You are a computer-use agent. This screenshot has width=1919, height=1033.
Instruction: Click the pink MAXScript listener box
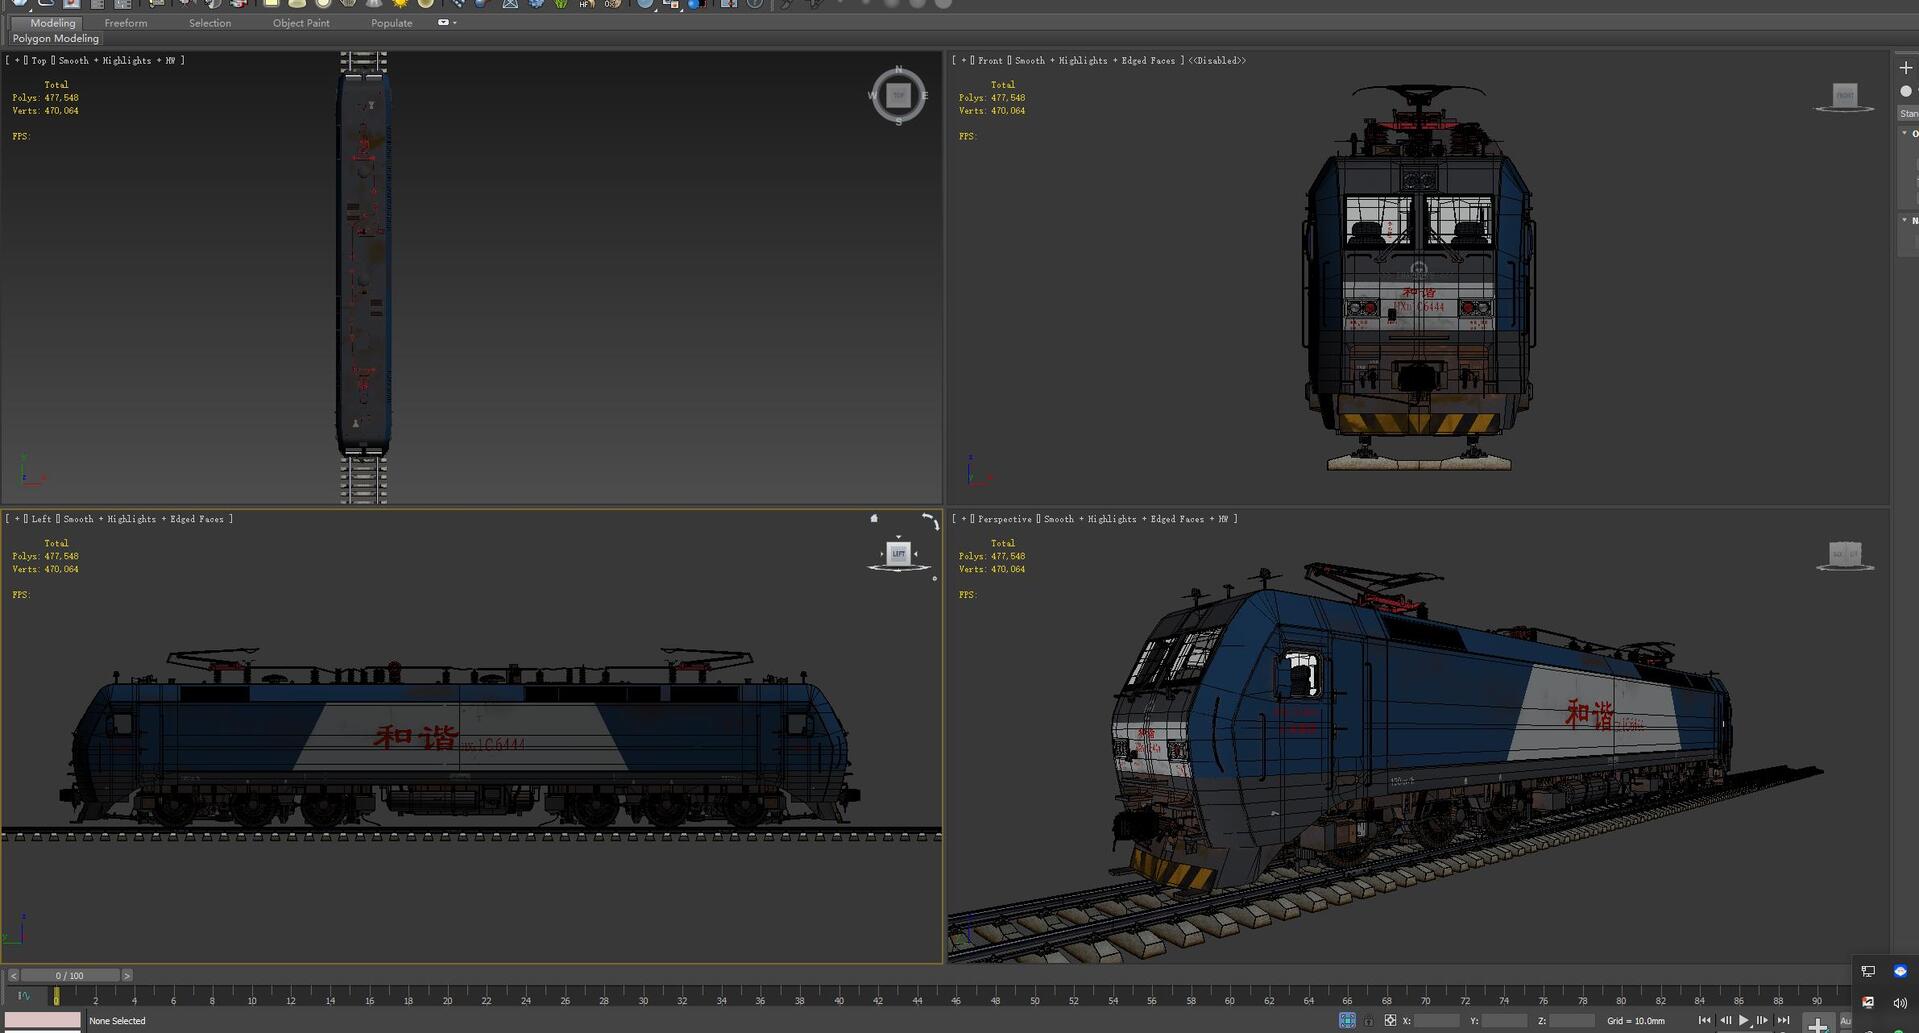tap(42, 1020)
